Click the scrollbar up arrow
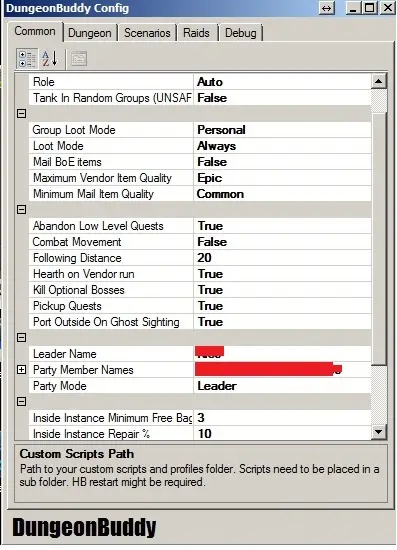Image resolution: width=397 pixels, height=550 pixels. (x=378, y=81)
